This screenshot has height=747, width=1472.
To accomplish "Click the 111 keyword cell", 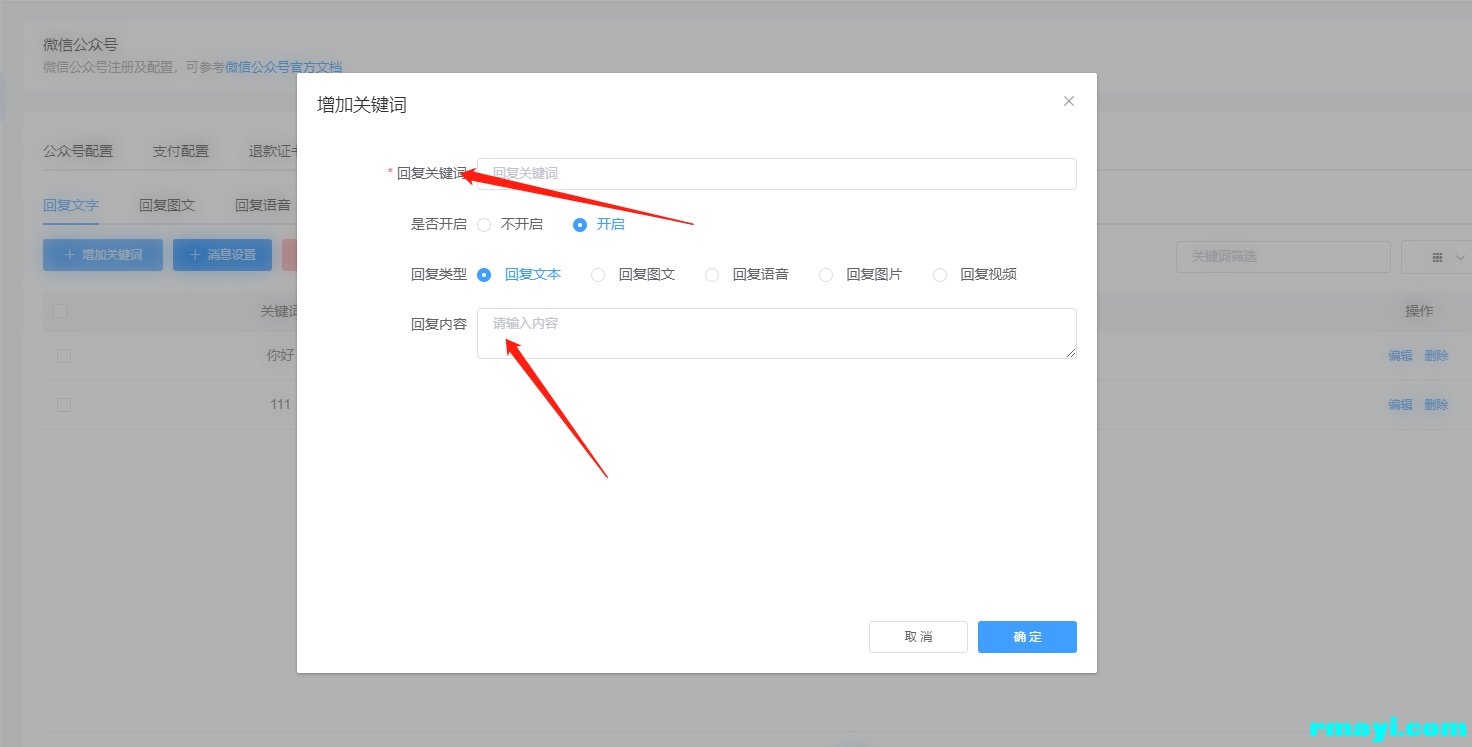I will click(x=280, y=404).
